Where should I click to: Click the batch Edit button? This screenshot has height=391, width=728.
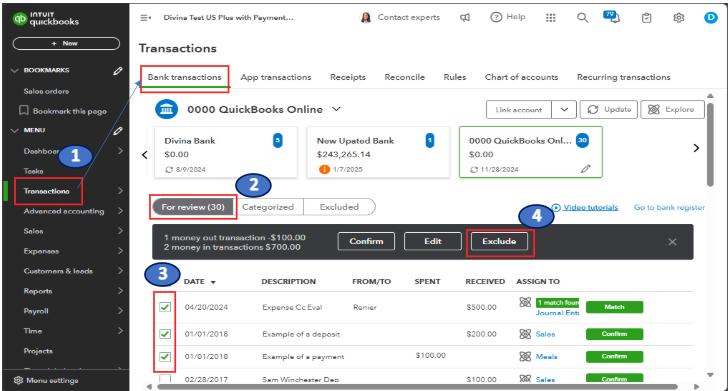[433, 241]
